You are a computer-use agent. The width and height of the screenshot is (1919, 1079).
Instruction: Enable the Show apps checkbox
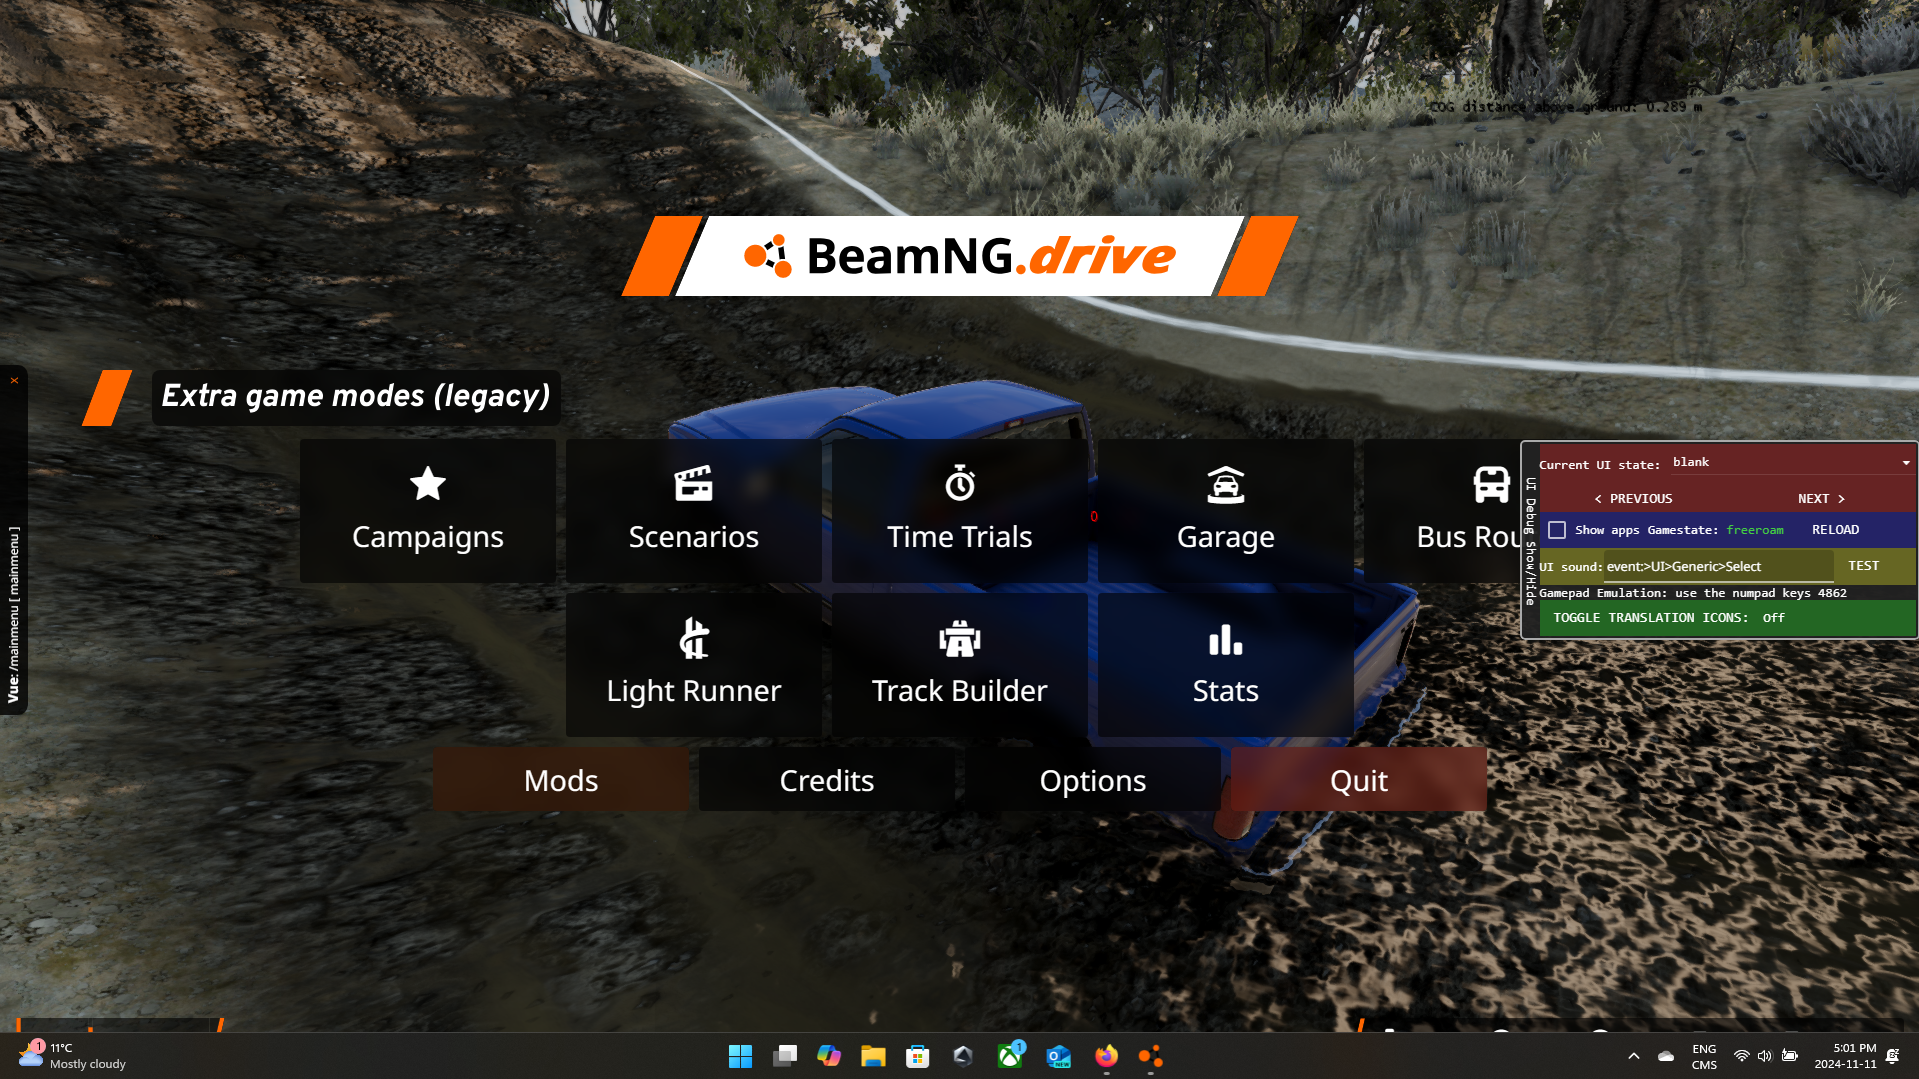(x=1557, y=530)
